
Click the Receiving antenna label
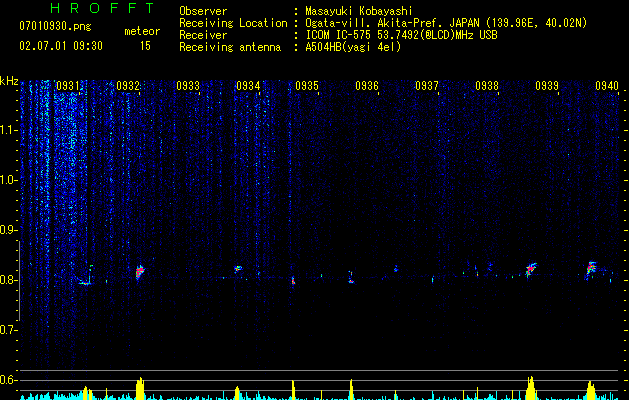(x=230, y=47)
